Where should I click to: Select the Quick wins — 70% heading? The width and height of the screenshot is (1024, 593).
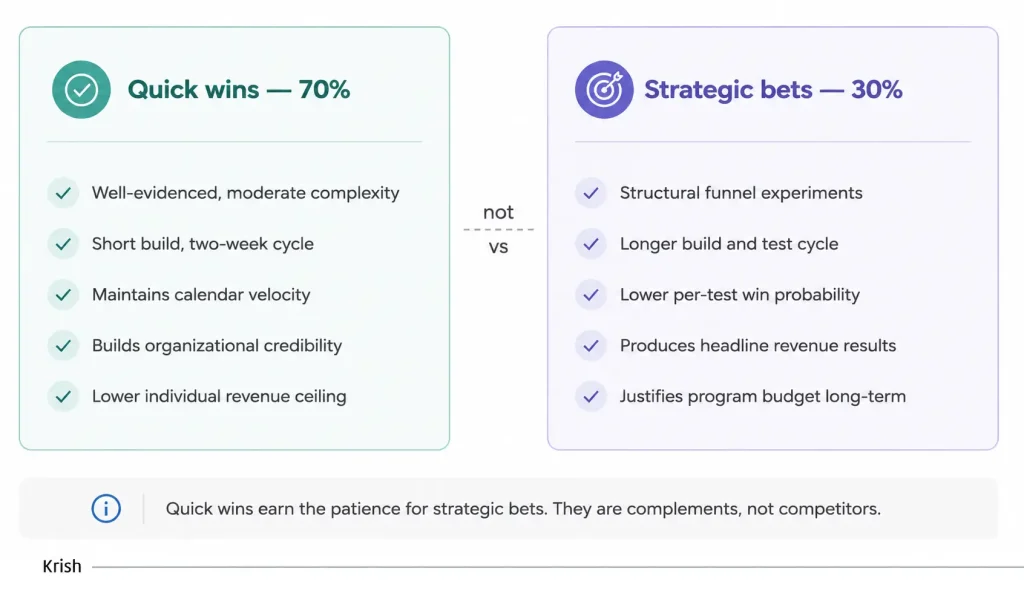pyautogui.click(x=239, y=89)
